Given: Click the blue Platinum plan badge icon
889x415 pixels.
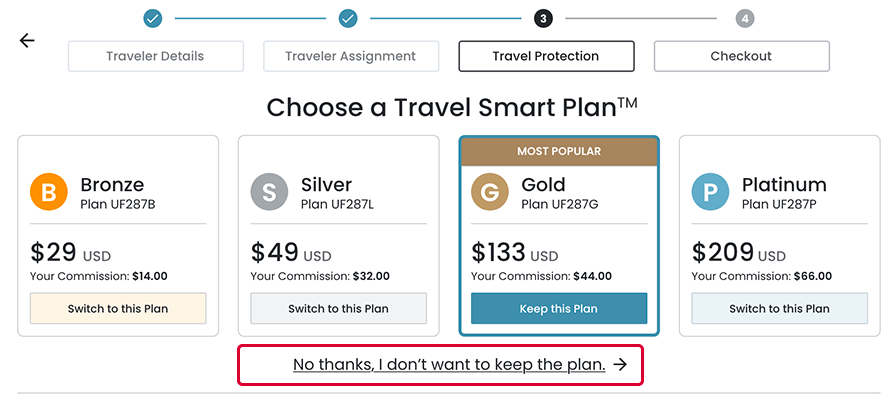Looking at the screenshot, I should pos(711,192).
